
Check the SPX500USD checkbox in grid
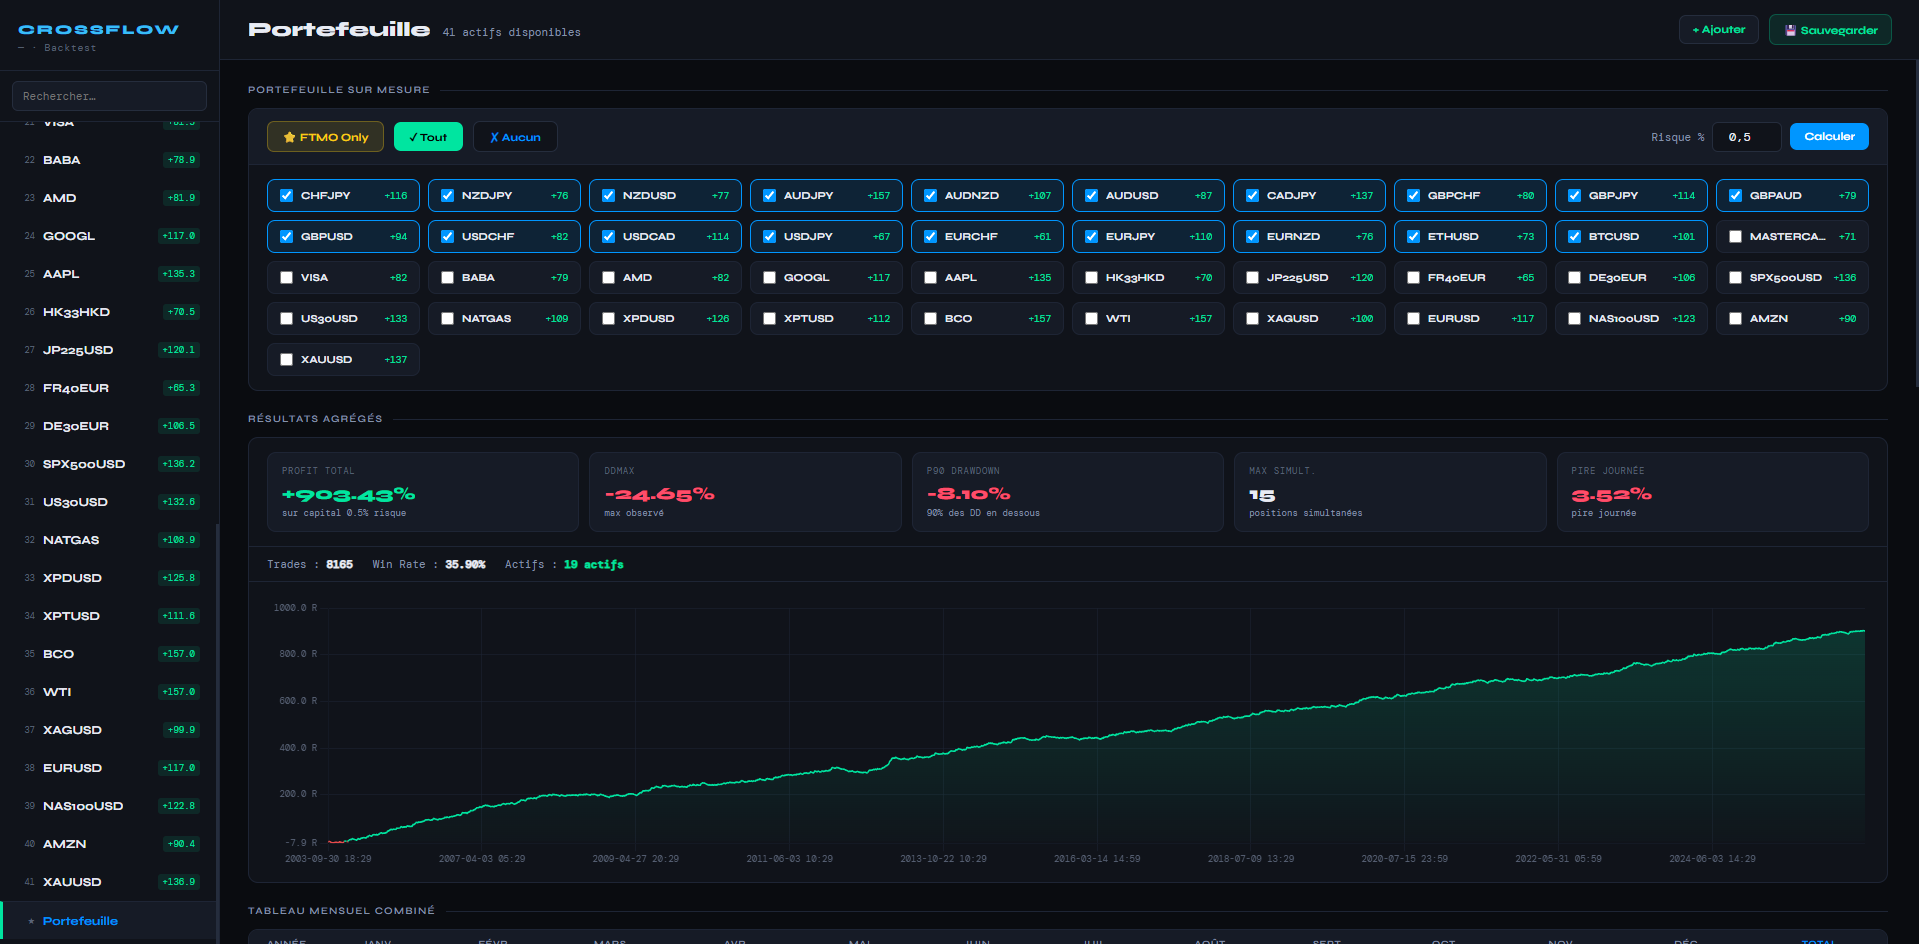coord(1736,278)
